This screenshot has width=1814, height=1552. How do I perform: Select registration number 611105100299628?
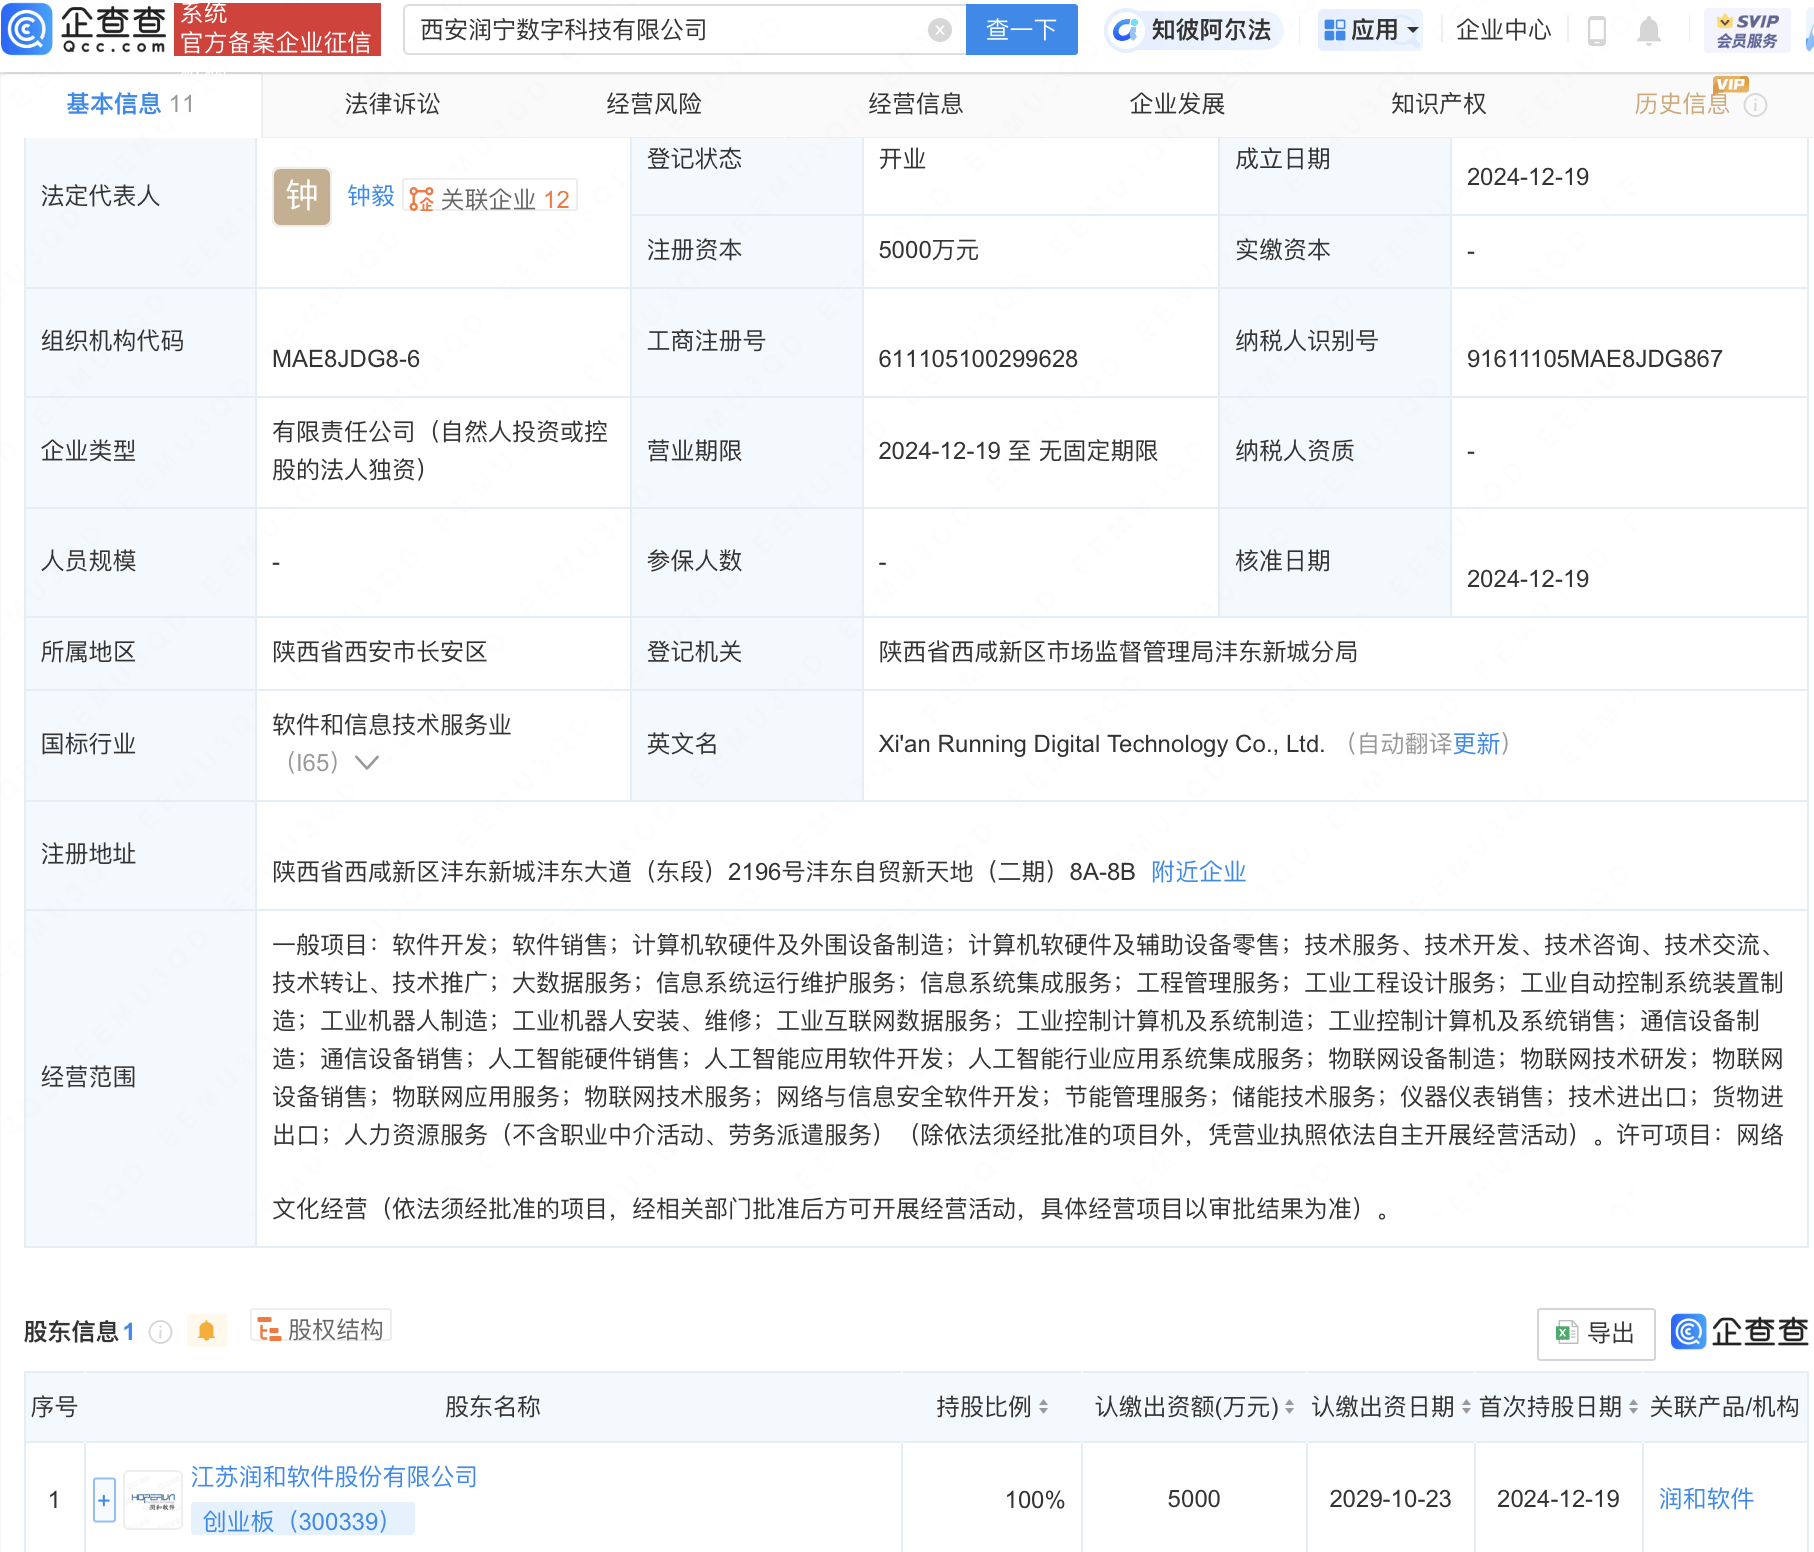[978, 359]
